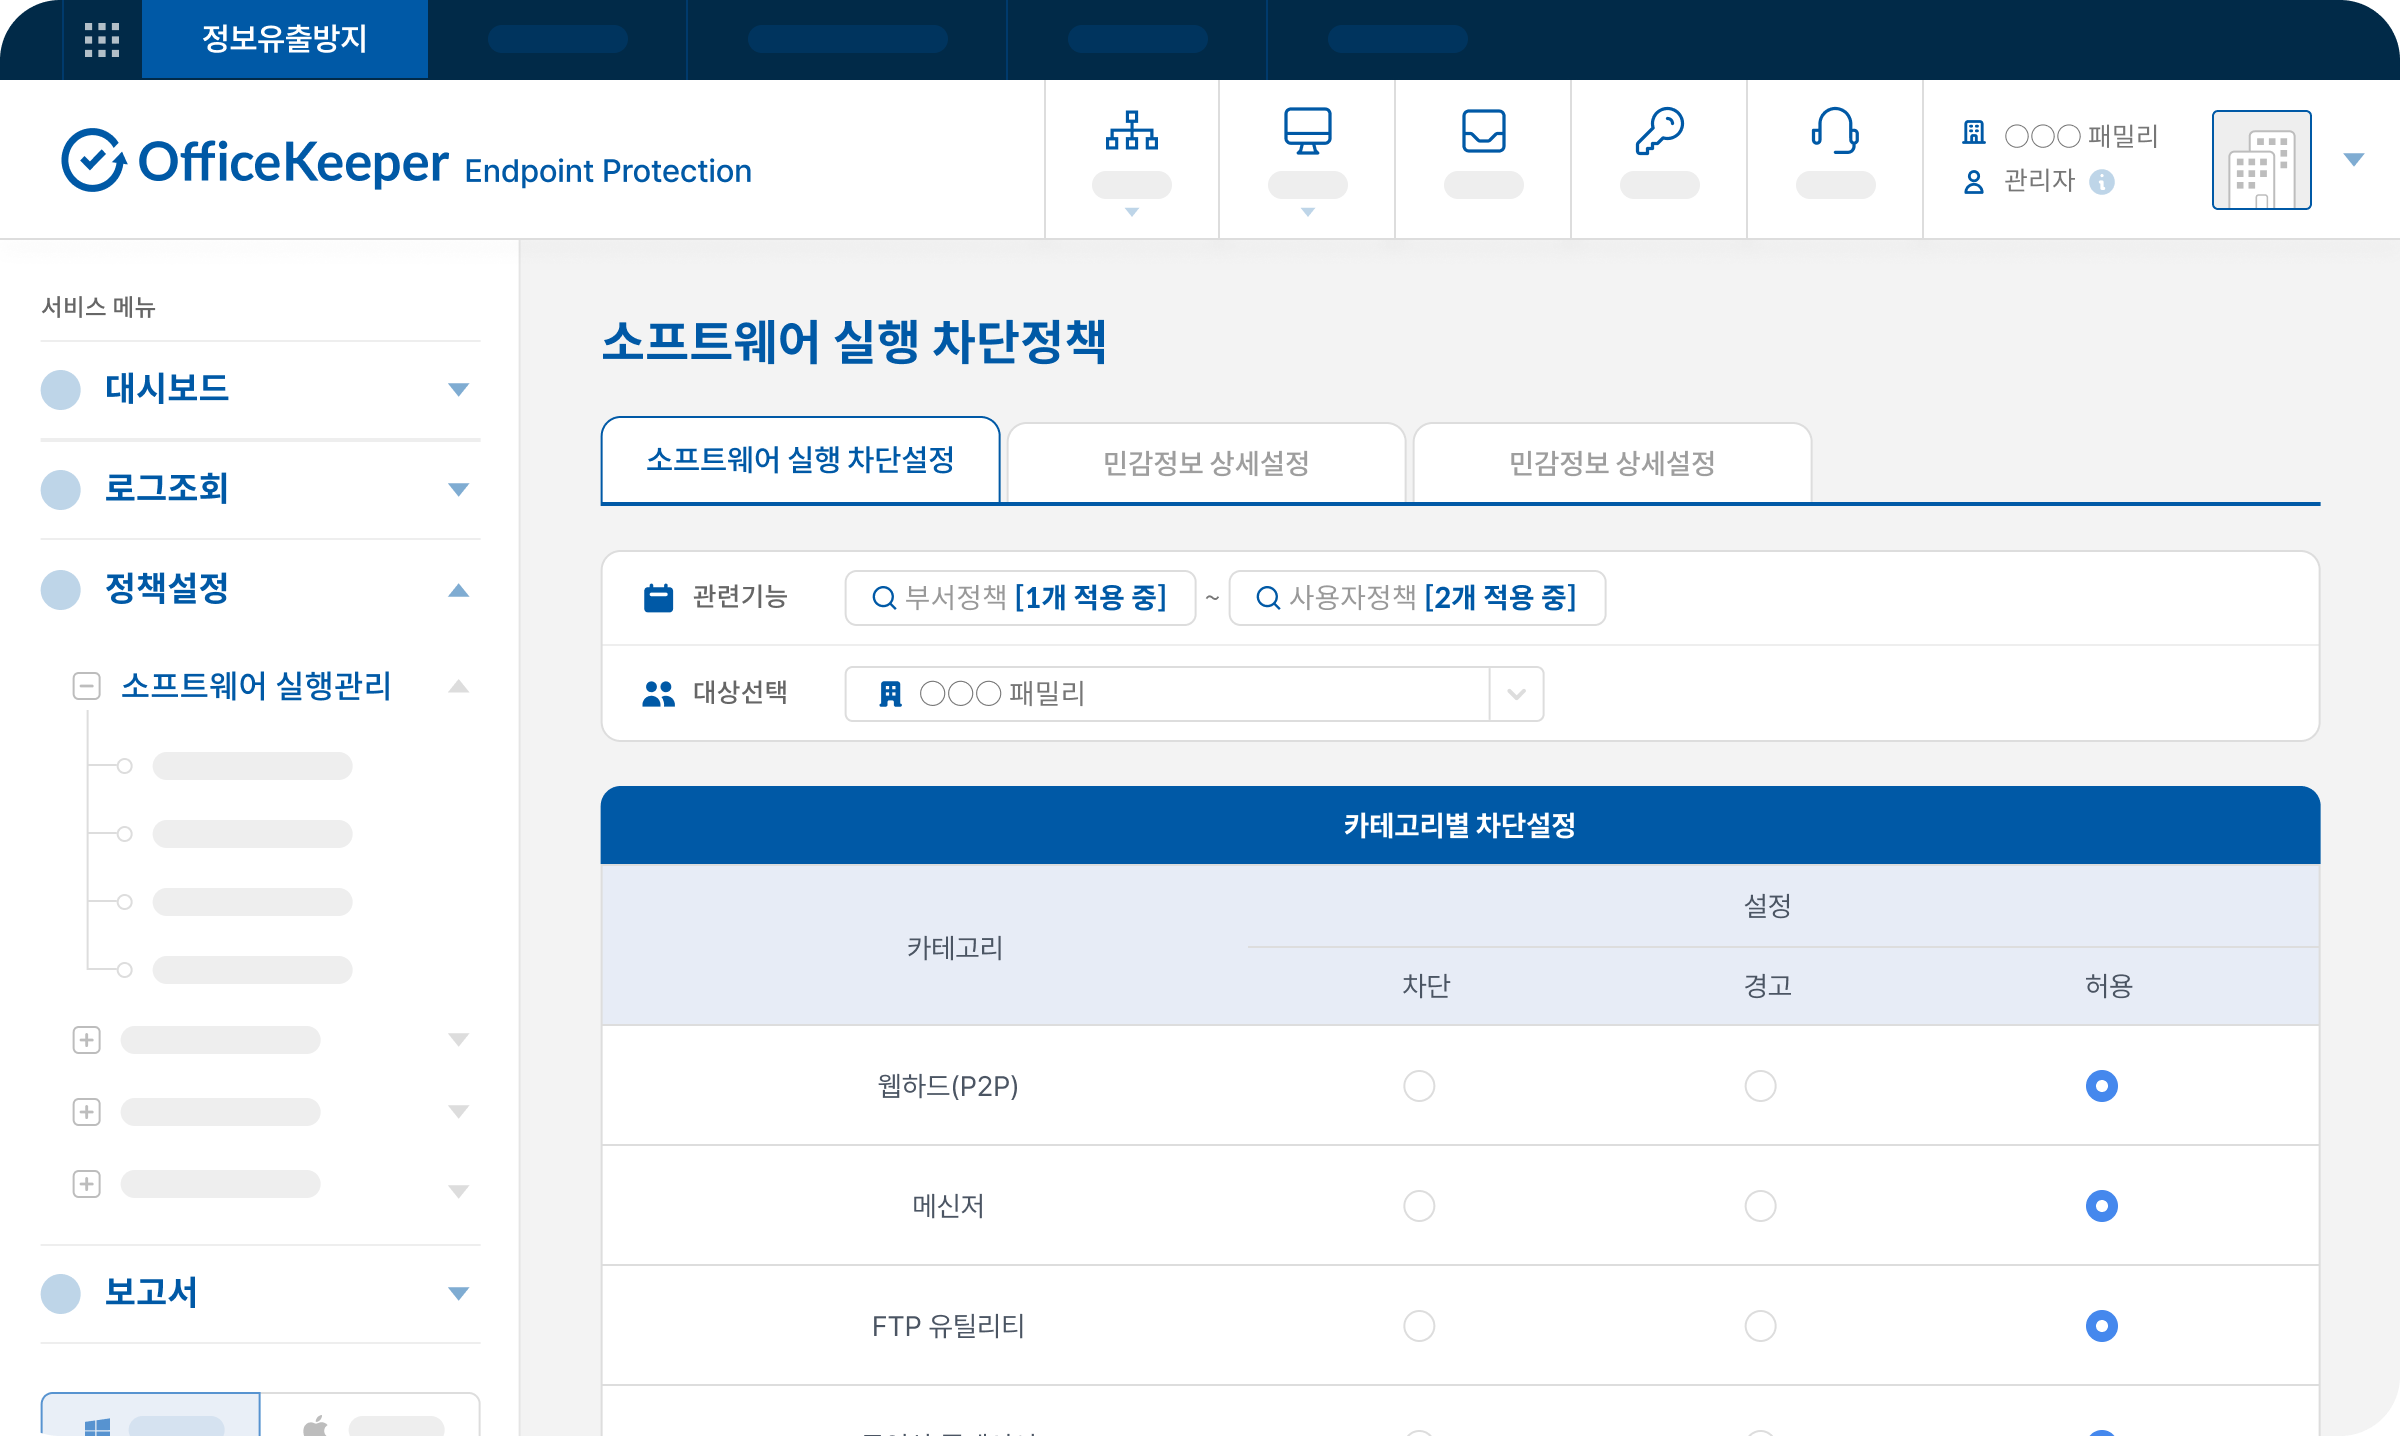Click 부서정책 [1개 적용 중] search button

(1020, 598)
